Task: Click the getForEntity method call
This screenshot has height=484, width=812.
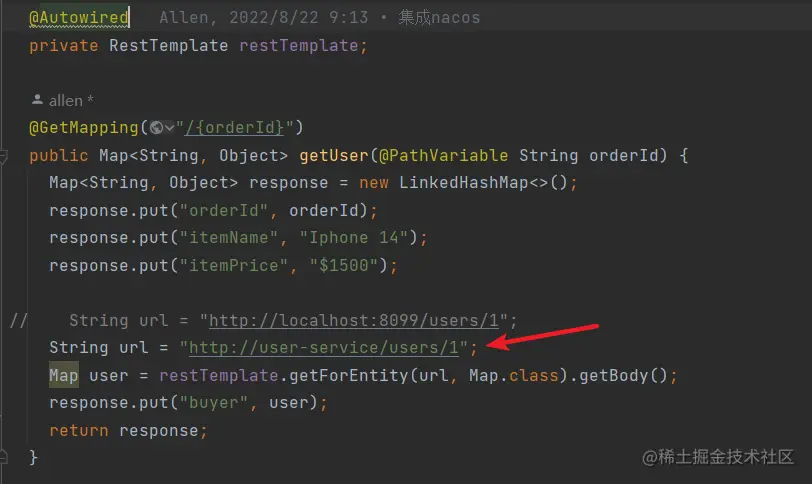Action: coord(349,375)
